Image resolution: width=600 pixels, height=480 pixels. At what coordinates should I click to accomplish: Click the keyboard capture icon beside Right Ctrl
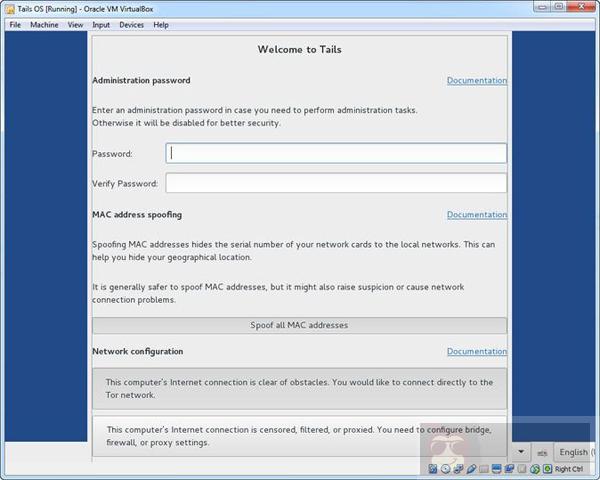pyautogui.click(x=547, y=469)
